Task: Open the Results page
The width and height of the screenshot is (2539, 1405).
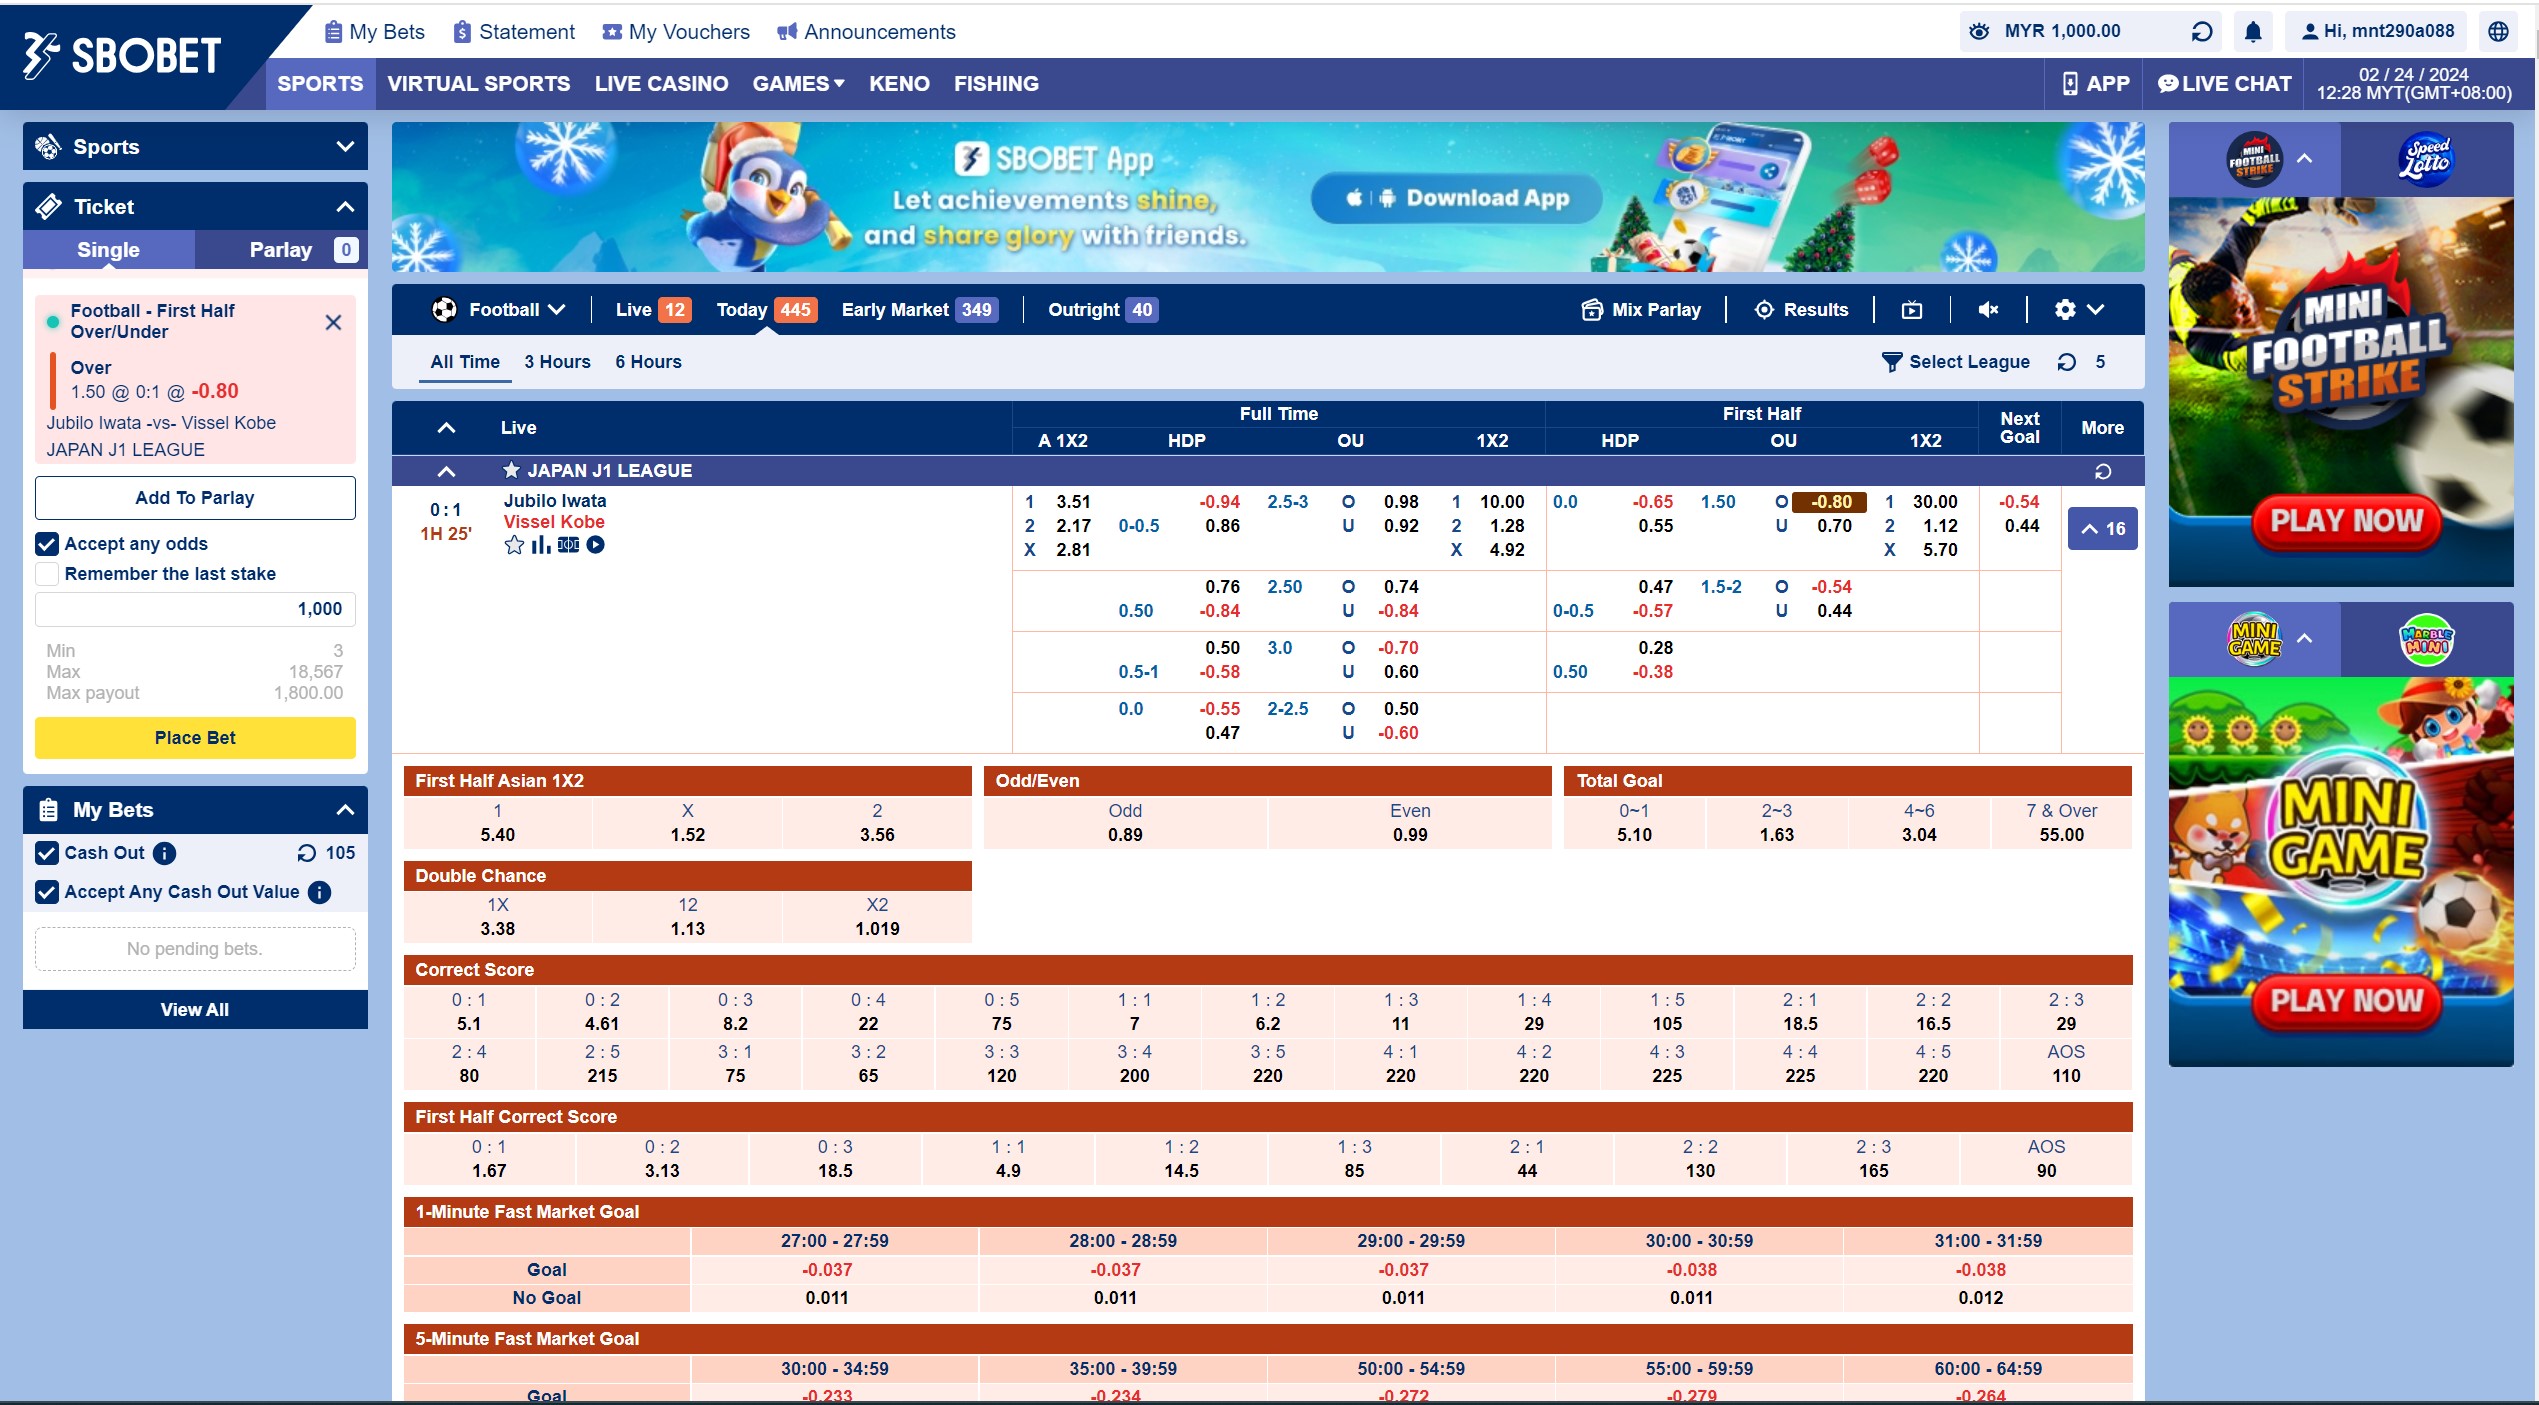Action: [x=1801, y=310]
